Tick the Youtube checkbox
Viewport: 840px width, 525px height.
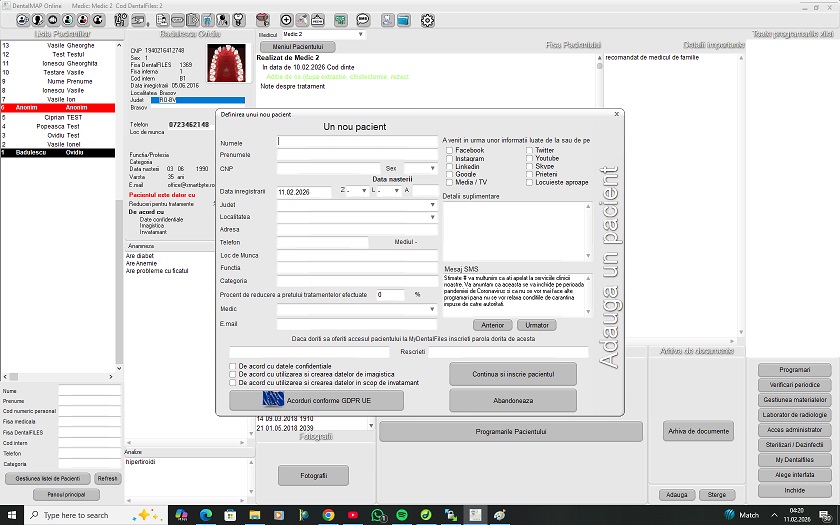tap(529, 158)
